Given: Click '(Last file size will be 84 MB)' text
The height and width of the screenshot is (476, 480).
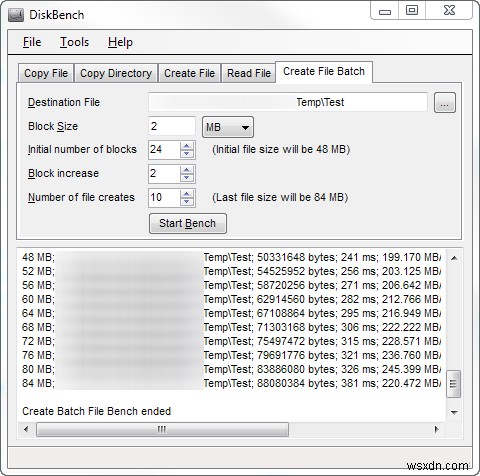Looking at the screenshot, I should point(280,197).
